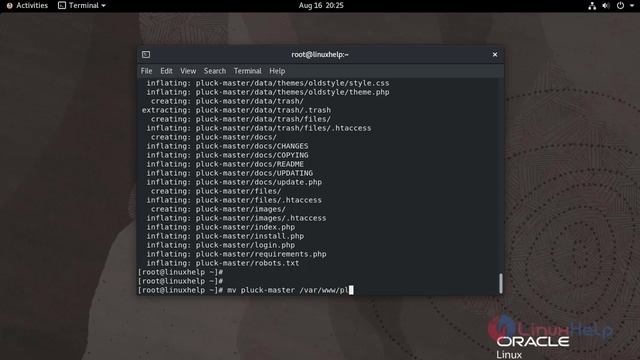Image resolution: width=640 pixels, height=360 pixels.
Task: Expand the system menu arrow
Action: [632, 6]
